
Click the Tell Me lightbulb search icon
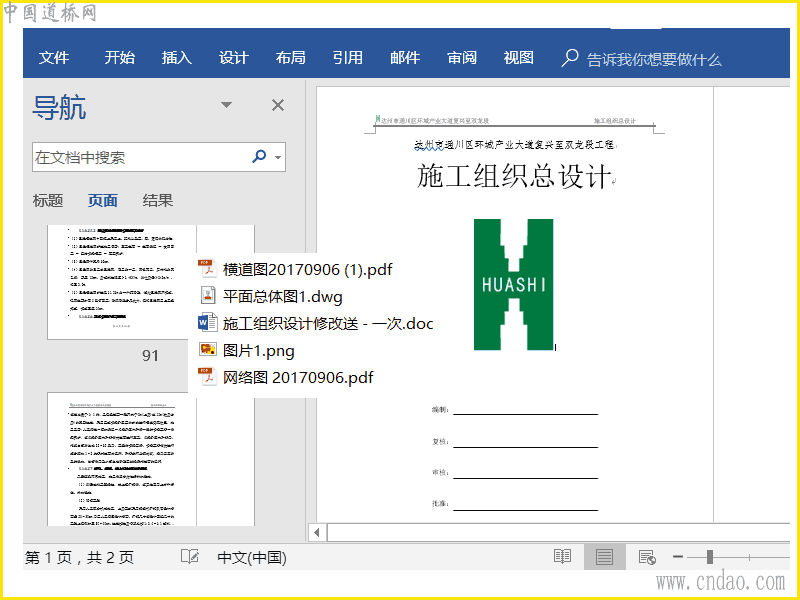coord(569,58)
